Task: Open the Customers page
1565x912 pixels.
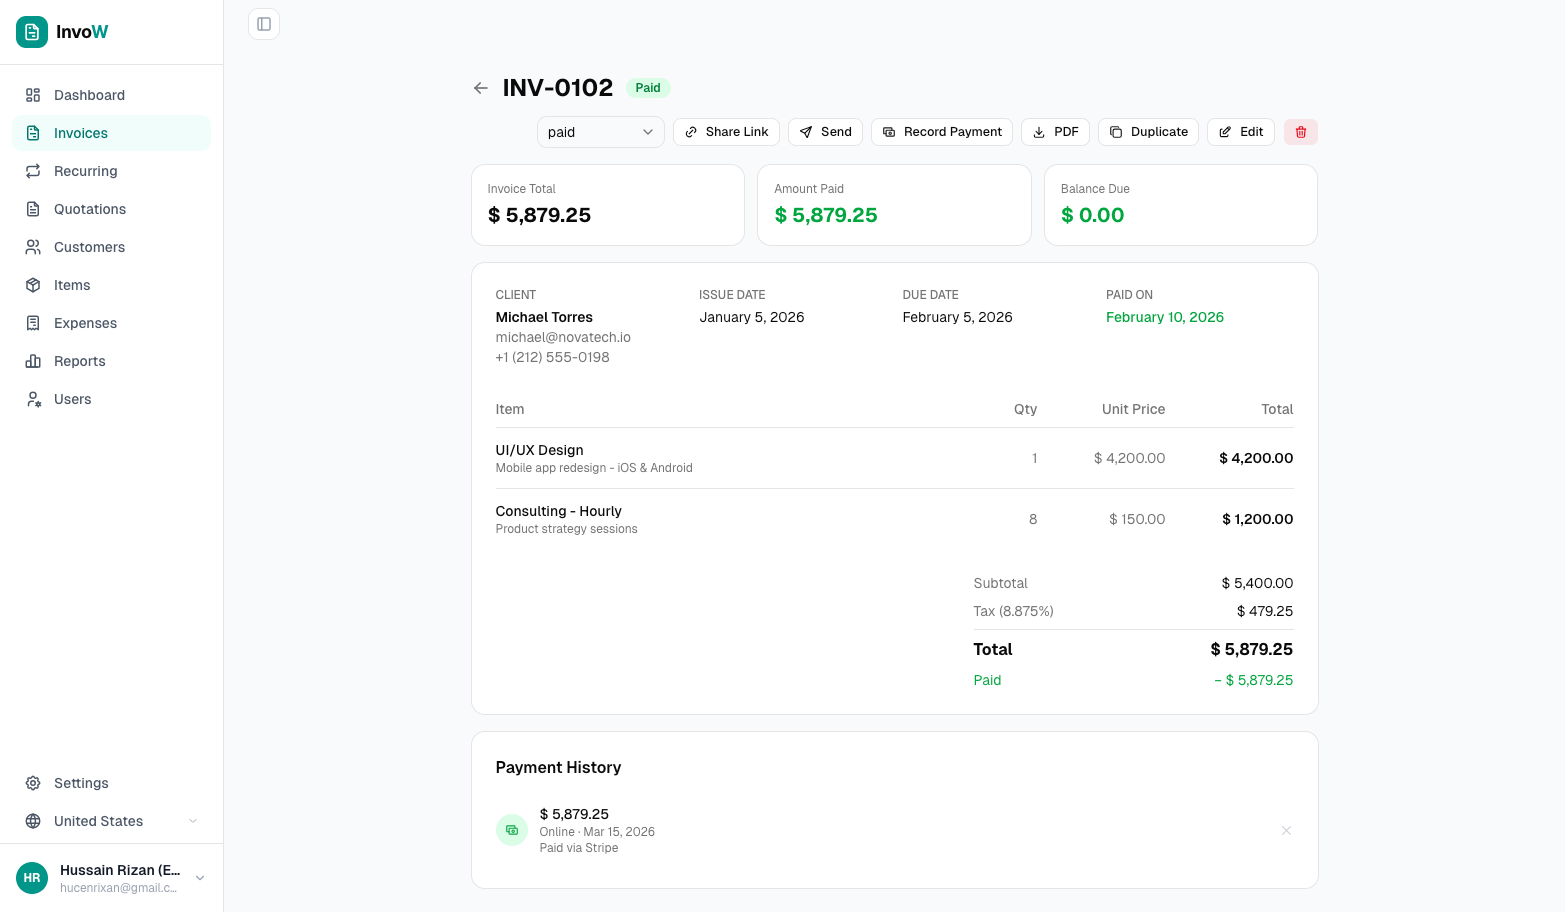Action: pos(111,247)
